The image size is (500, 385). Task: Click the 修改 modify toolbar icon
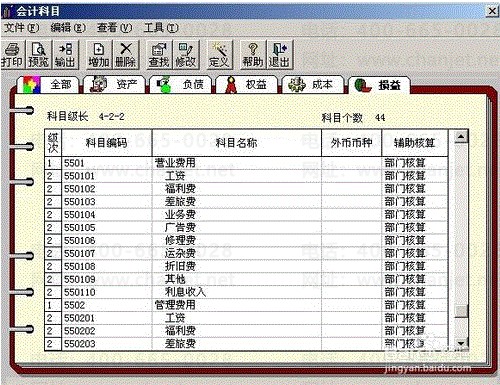pyautogui.click(x=186, y=55)
